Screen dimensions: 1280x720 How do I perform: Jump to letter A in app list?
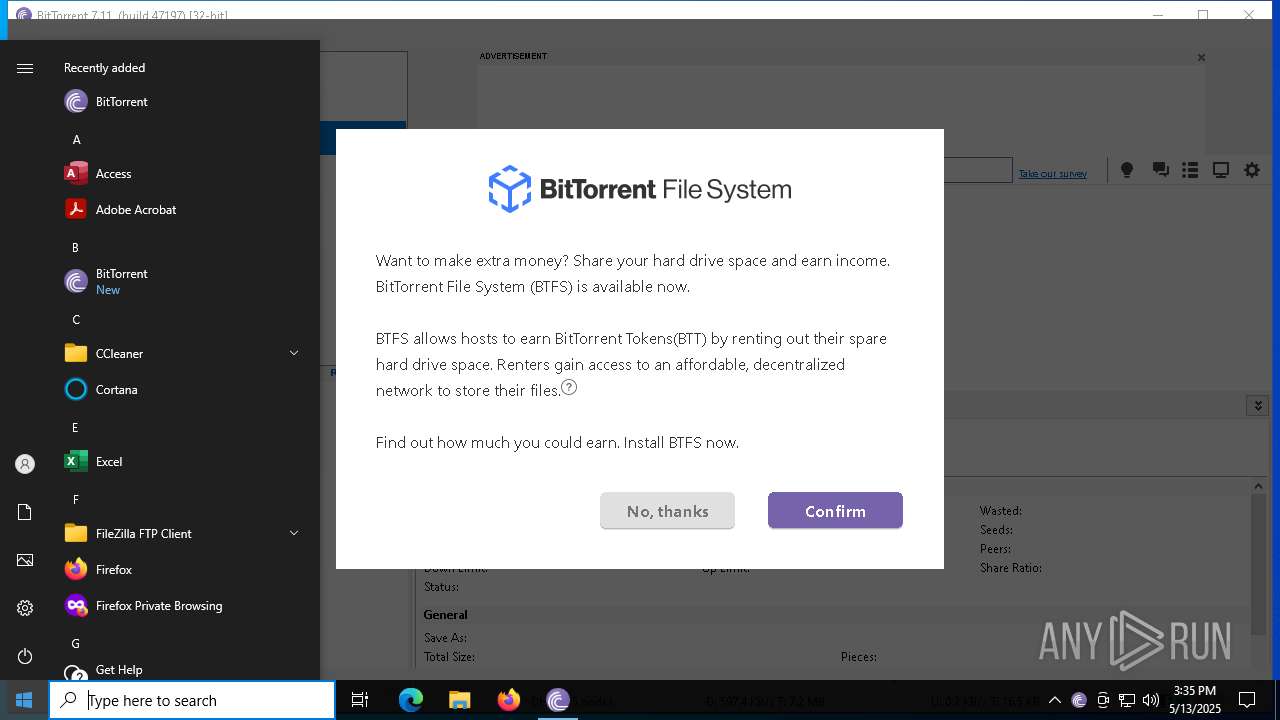(76, 139)
